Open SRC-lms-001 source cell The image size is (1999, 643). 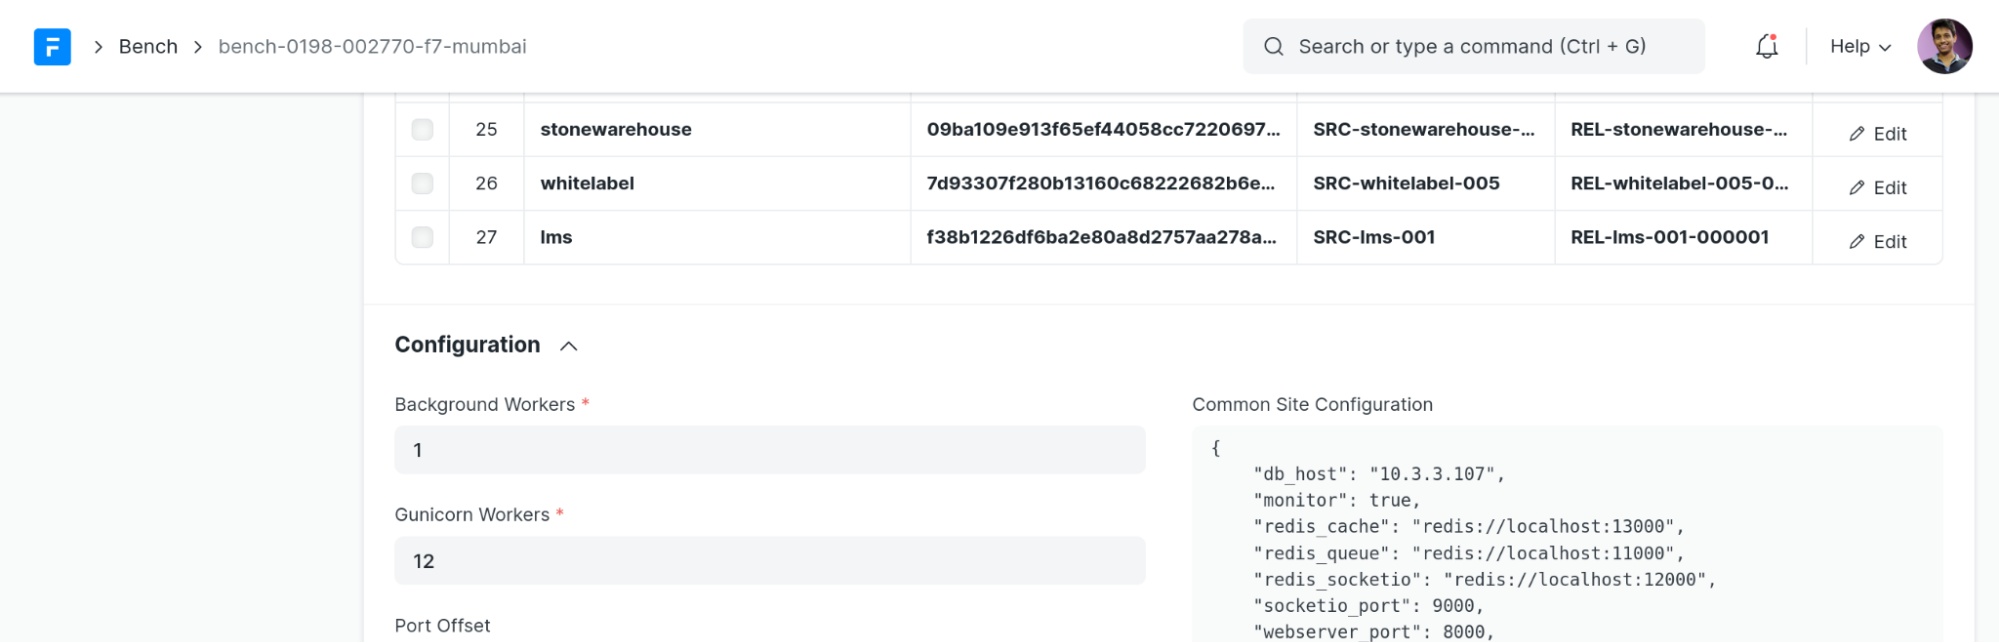(1374, 238)
